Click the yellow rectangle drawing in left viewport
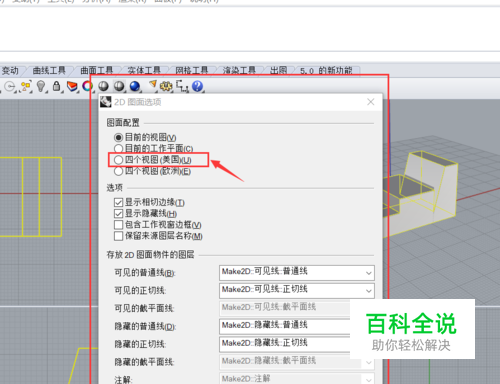 pos(31,197)
